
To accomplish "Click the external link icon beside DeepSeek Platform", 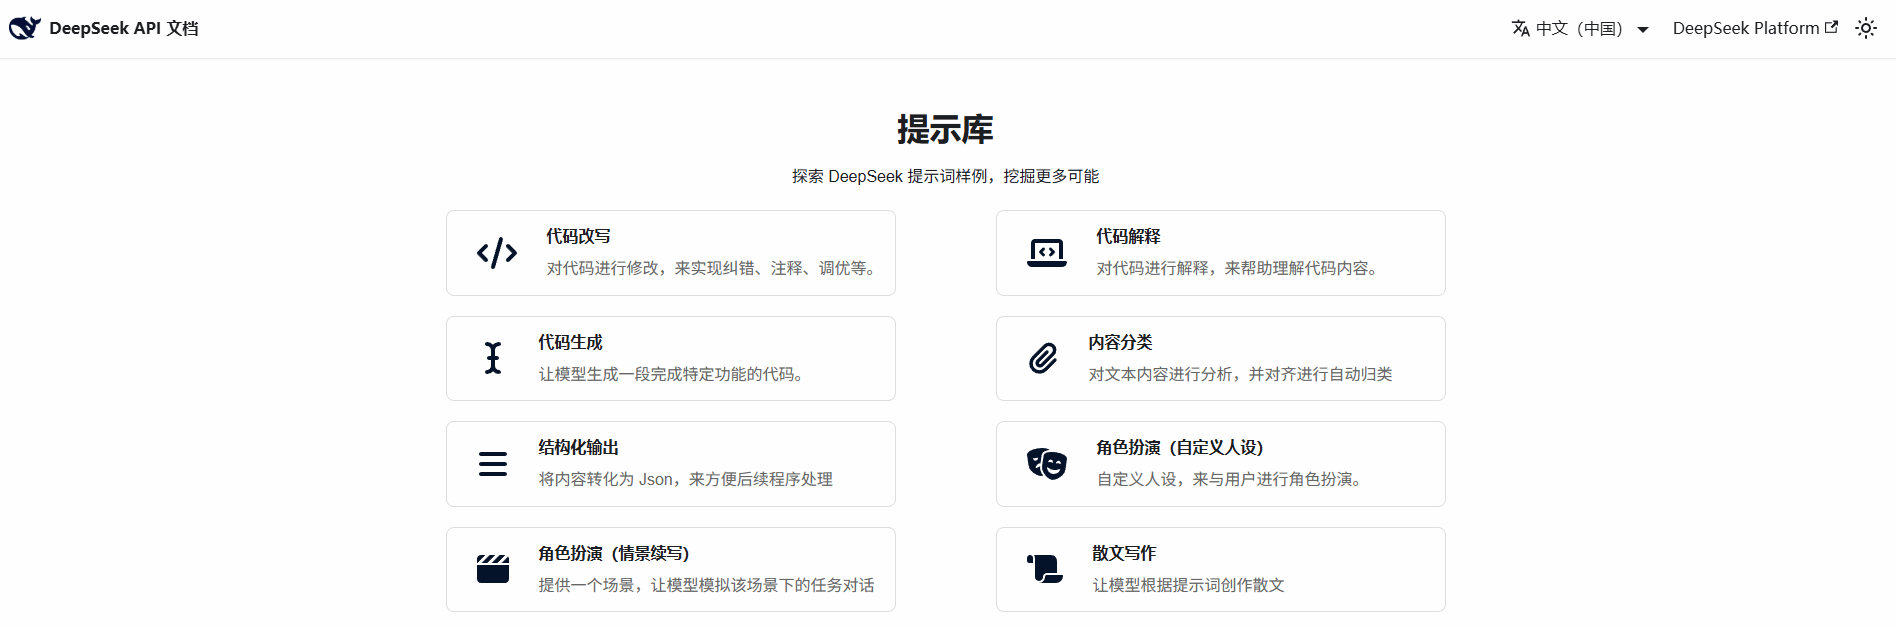I will coord(1831,27).
